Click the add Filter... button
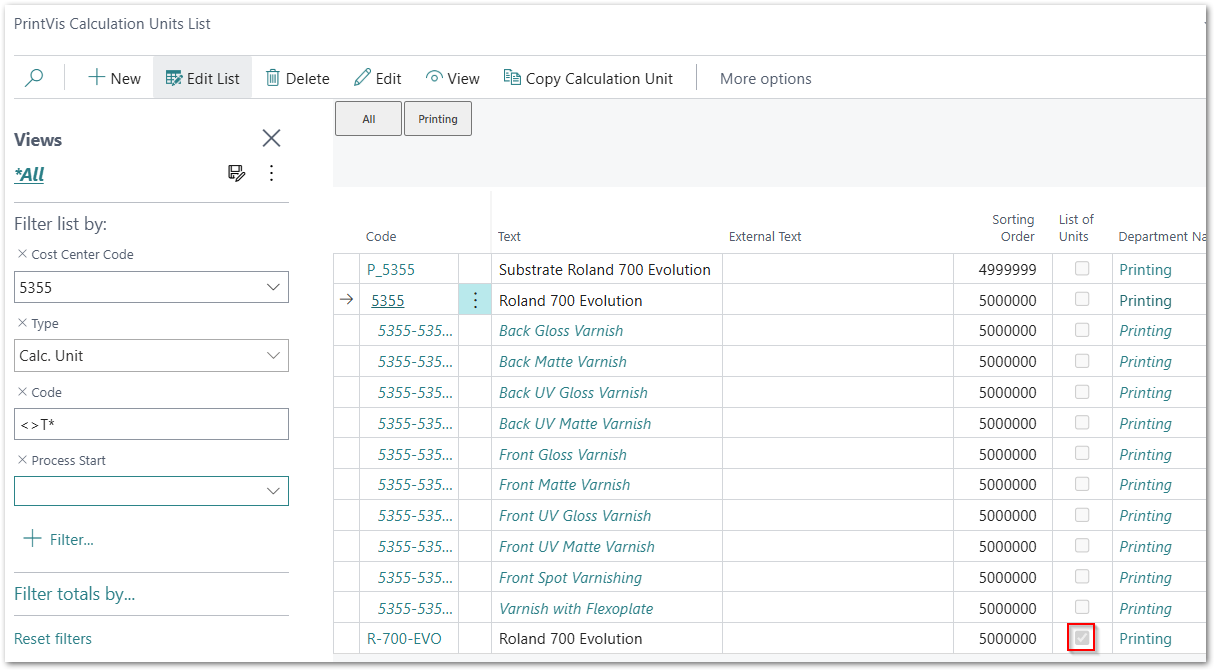This screenshot has height=671, width=1215. [x=58, y=539]
